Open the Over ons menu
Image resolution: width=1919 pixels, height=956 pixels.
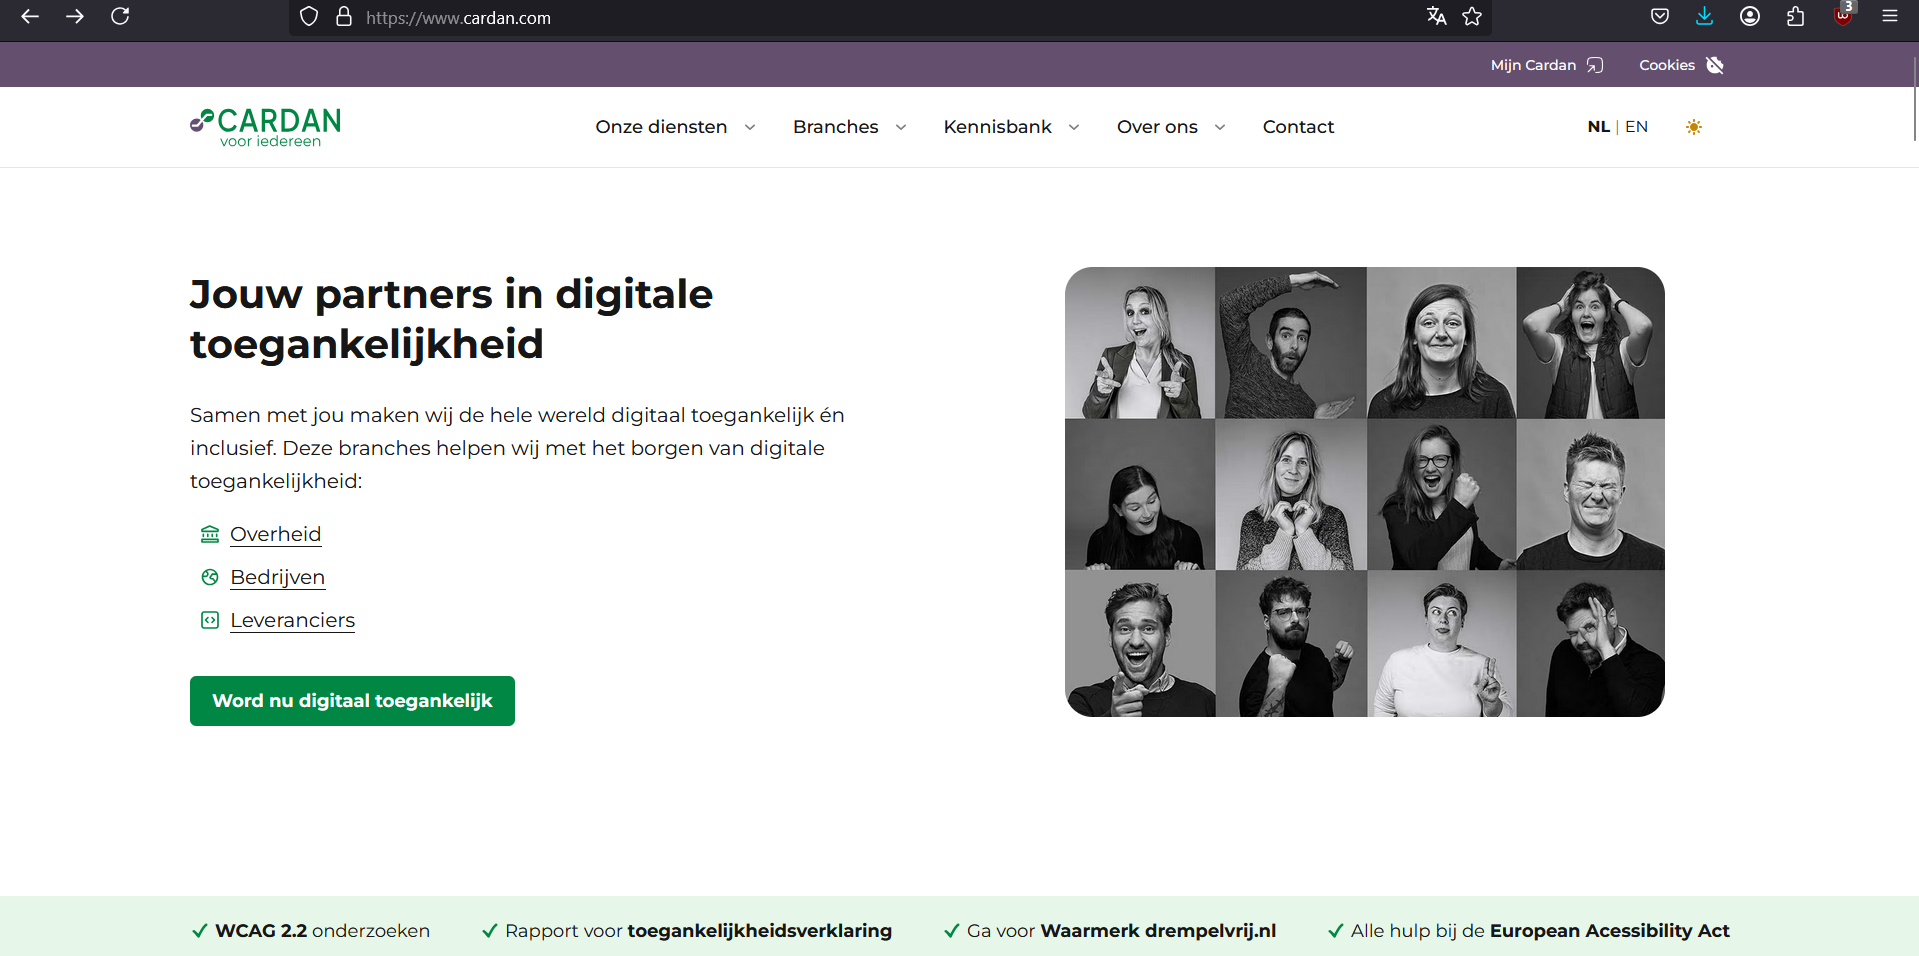[1170, 127]
